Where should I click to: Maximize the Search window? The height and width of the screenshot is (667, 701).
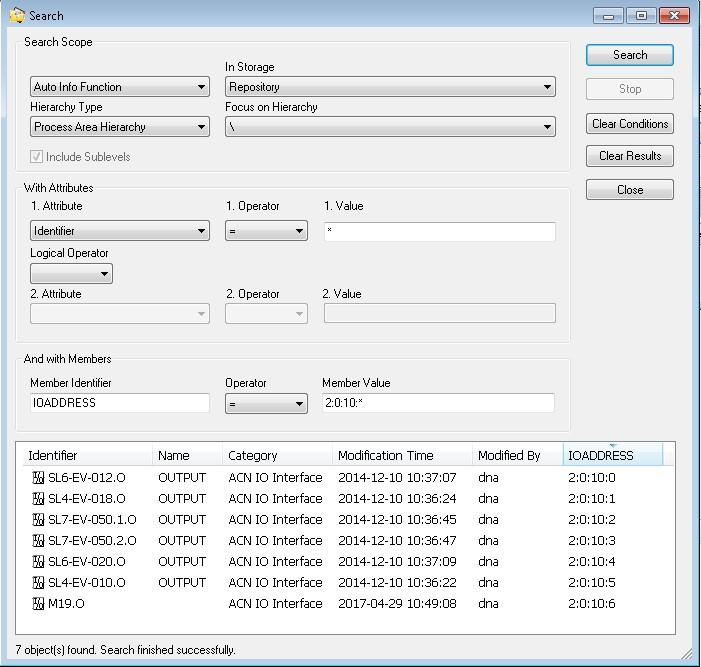(641, 16)
